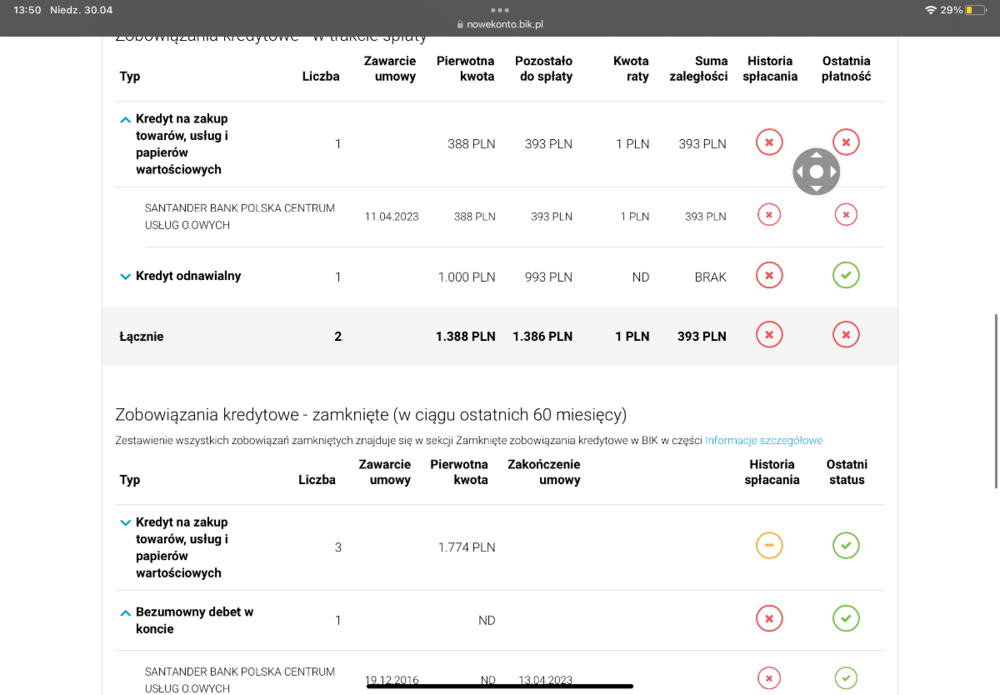Collapse the Bezumowny debet w koncie row
Screen dimensions: 1000x695
tap(126, 613)
